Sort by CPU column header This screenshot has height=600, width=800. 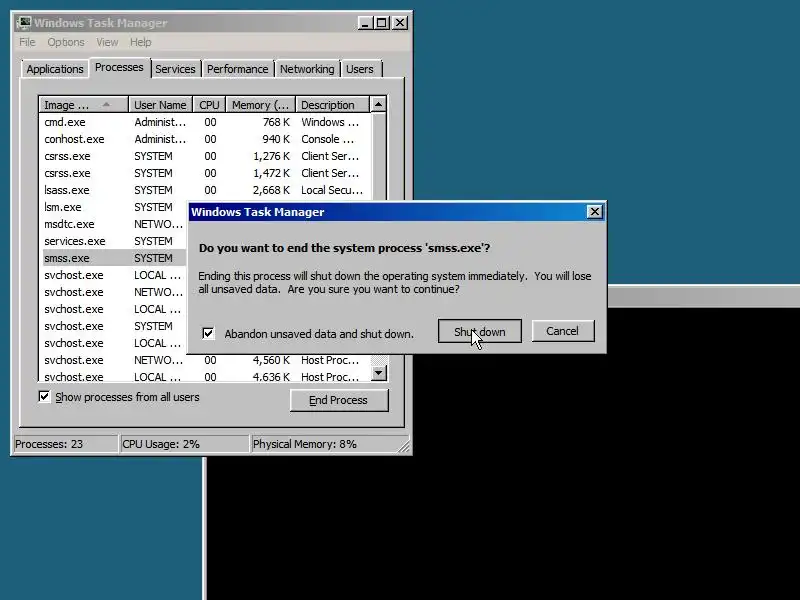[209, 105]
